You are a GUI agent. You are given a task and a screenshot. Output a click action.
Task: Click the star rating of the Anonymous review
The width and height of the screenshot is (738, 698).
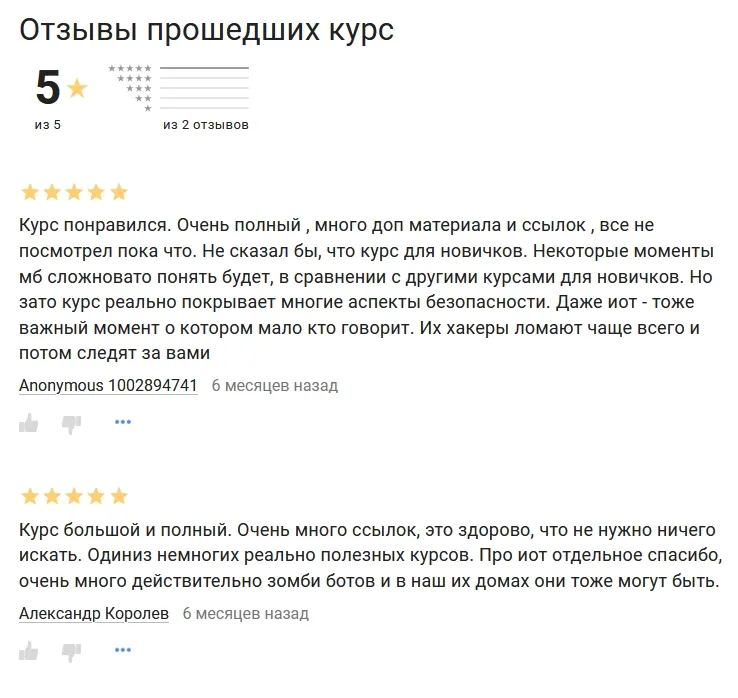[x=74, y=192]
